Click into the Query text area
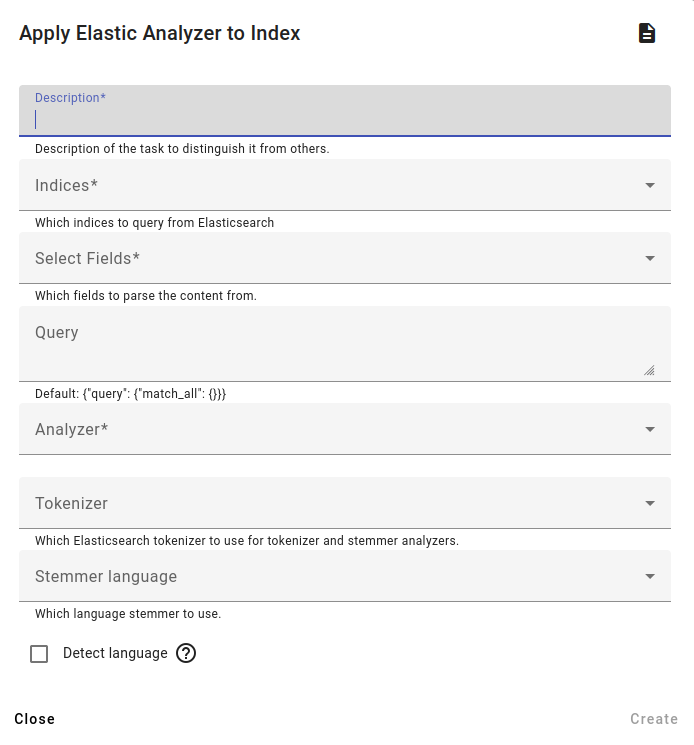 [345, 344]
